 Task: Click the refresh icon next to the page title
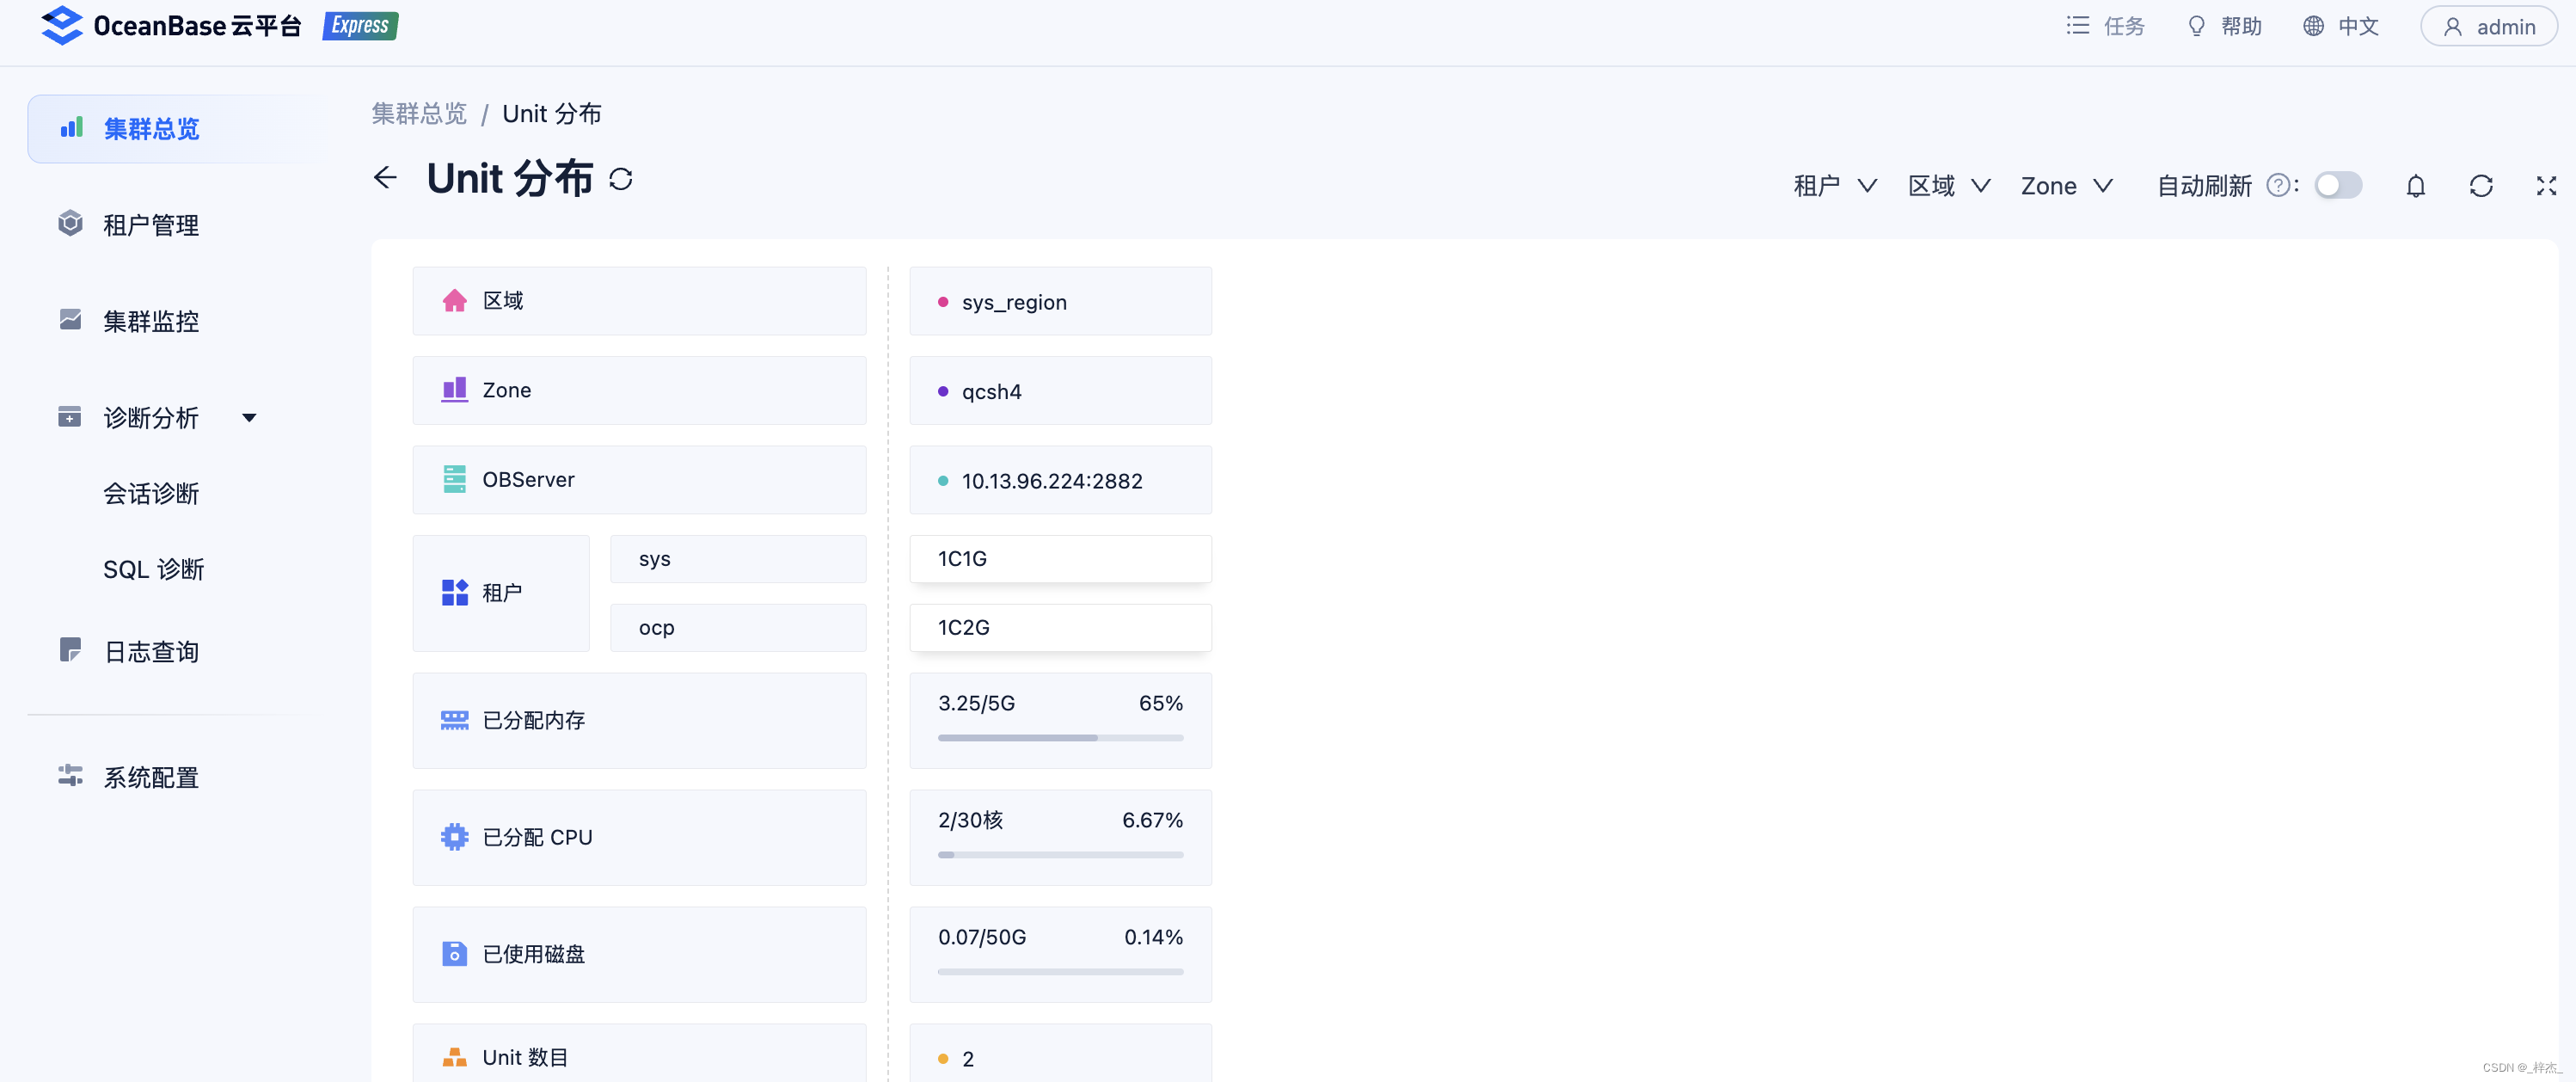(621, 179)
